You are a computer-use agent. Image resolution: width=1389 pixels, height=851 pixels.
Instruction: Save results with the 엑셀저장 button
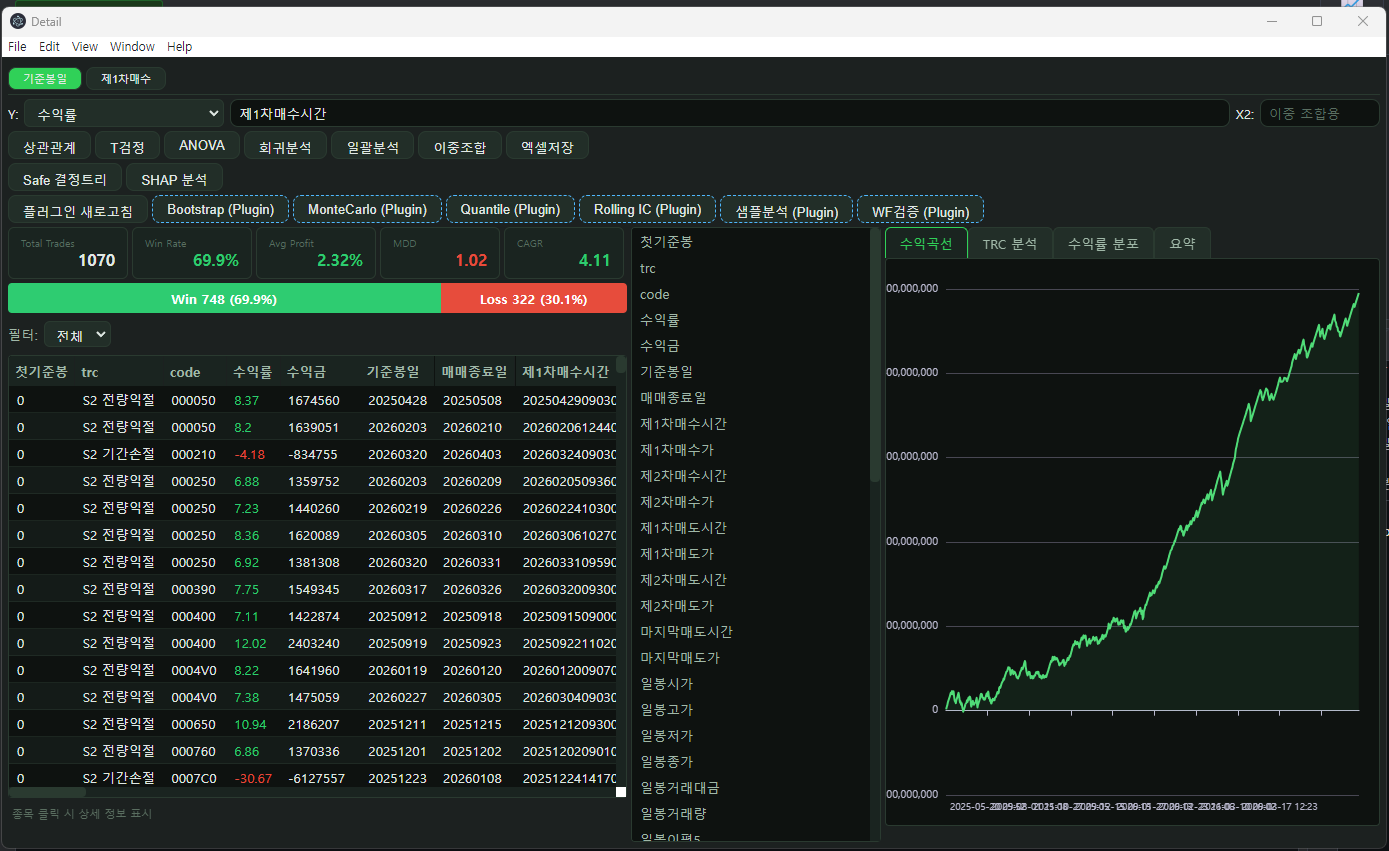[x=547, y=147]
